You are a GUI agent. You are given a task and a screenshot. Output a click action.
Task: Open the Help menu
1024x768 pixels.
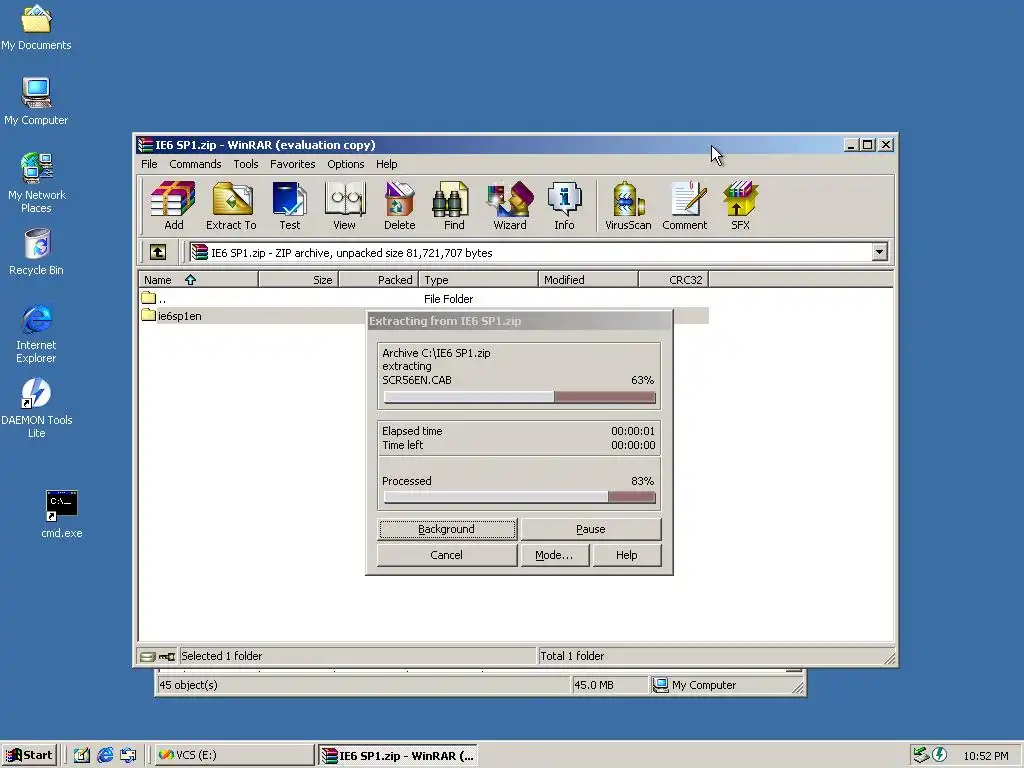tap(387, 164)
